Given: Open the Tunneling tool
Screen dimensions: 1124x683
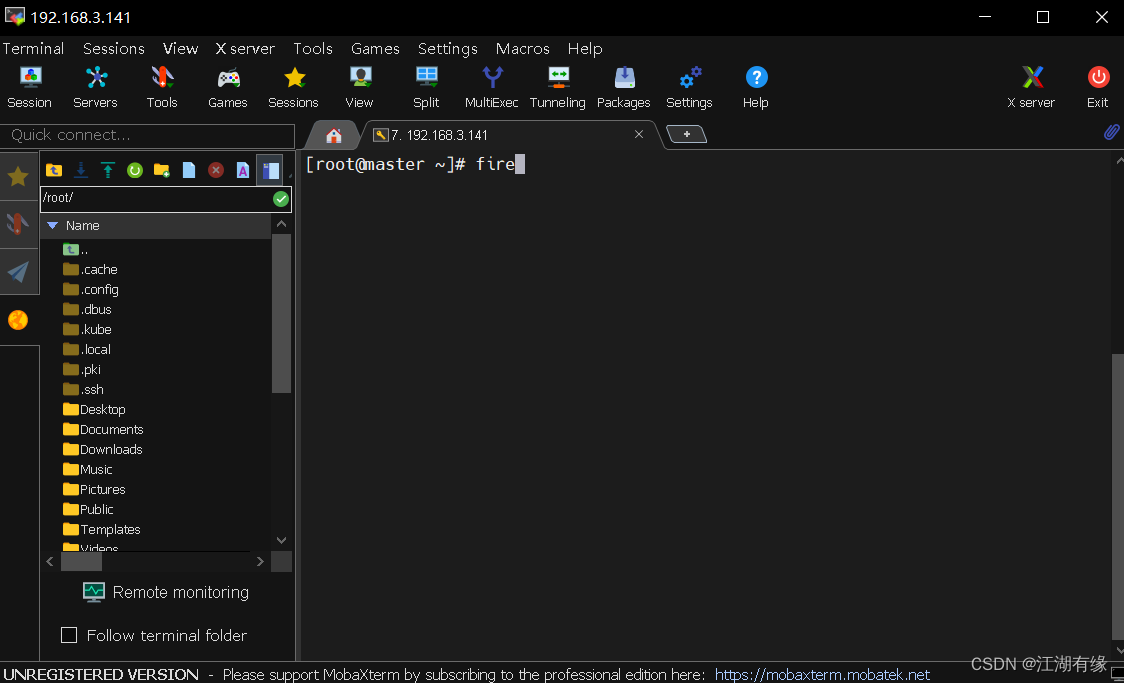Looking at the screenshot, I should coord(558,87).
